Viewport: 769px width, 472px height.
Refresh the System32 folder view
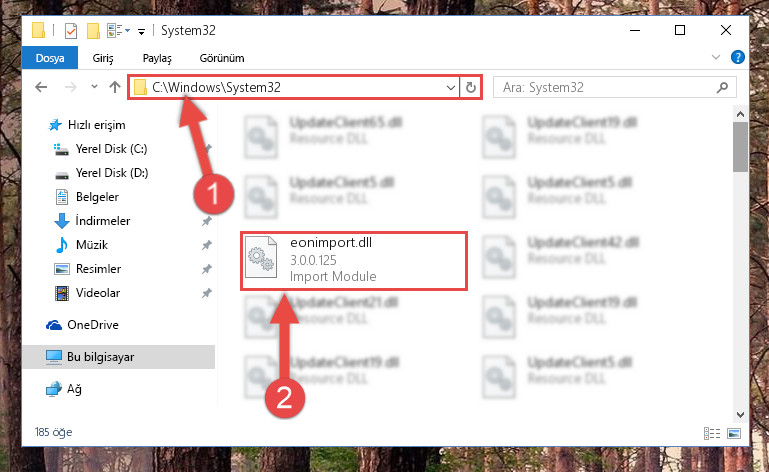[x=471, y=87]
